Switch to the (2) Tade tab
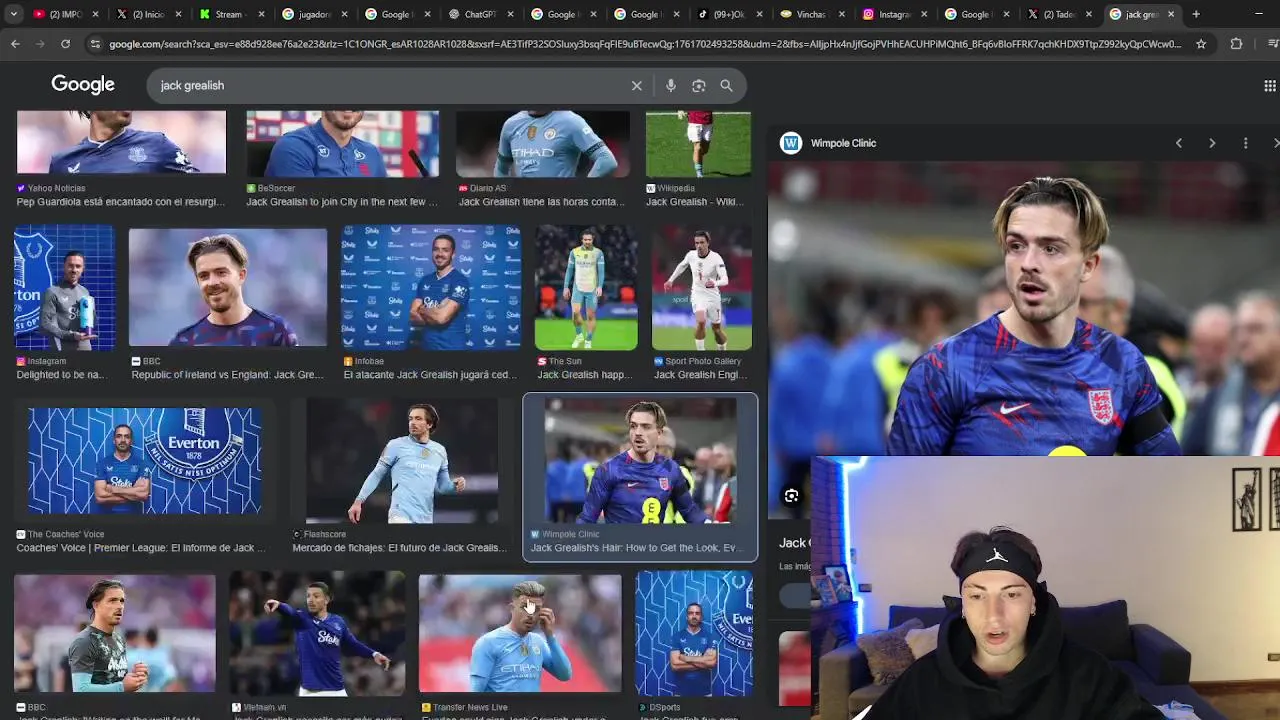1280x720 pixels. (1062, 14)
